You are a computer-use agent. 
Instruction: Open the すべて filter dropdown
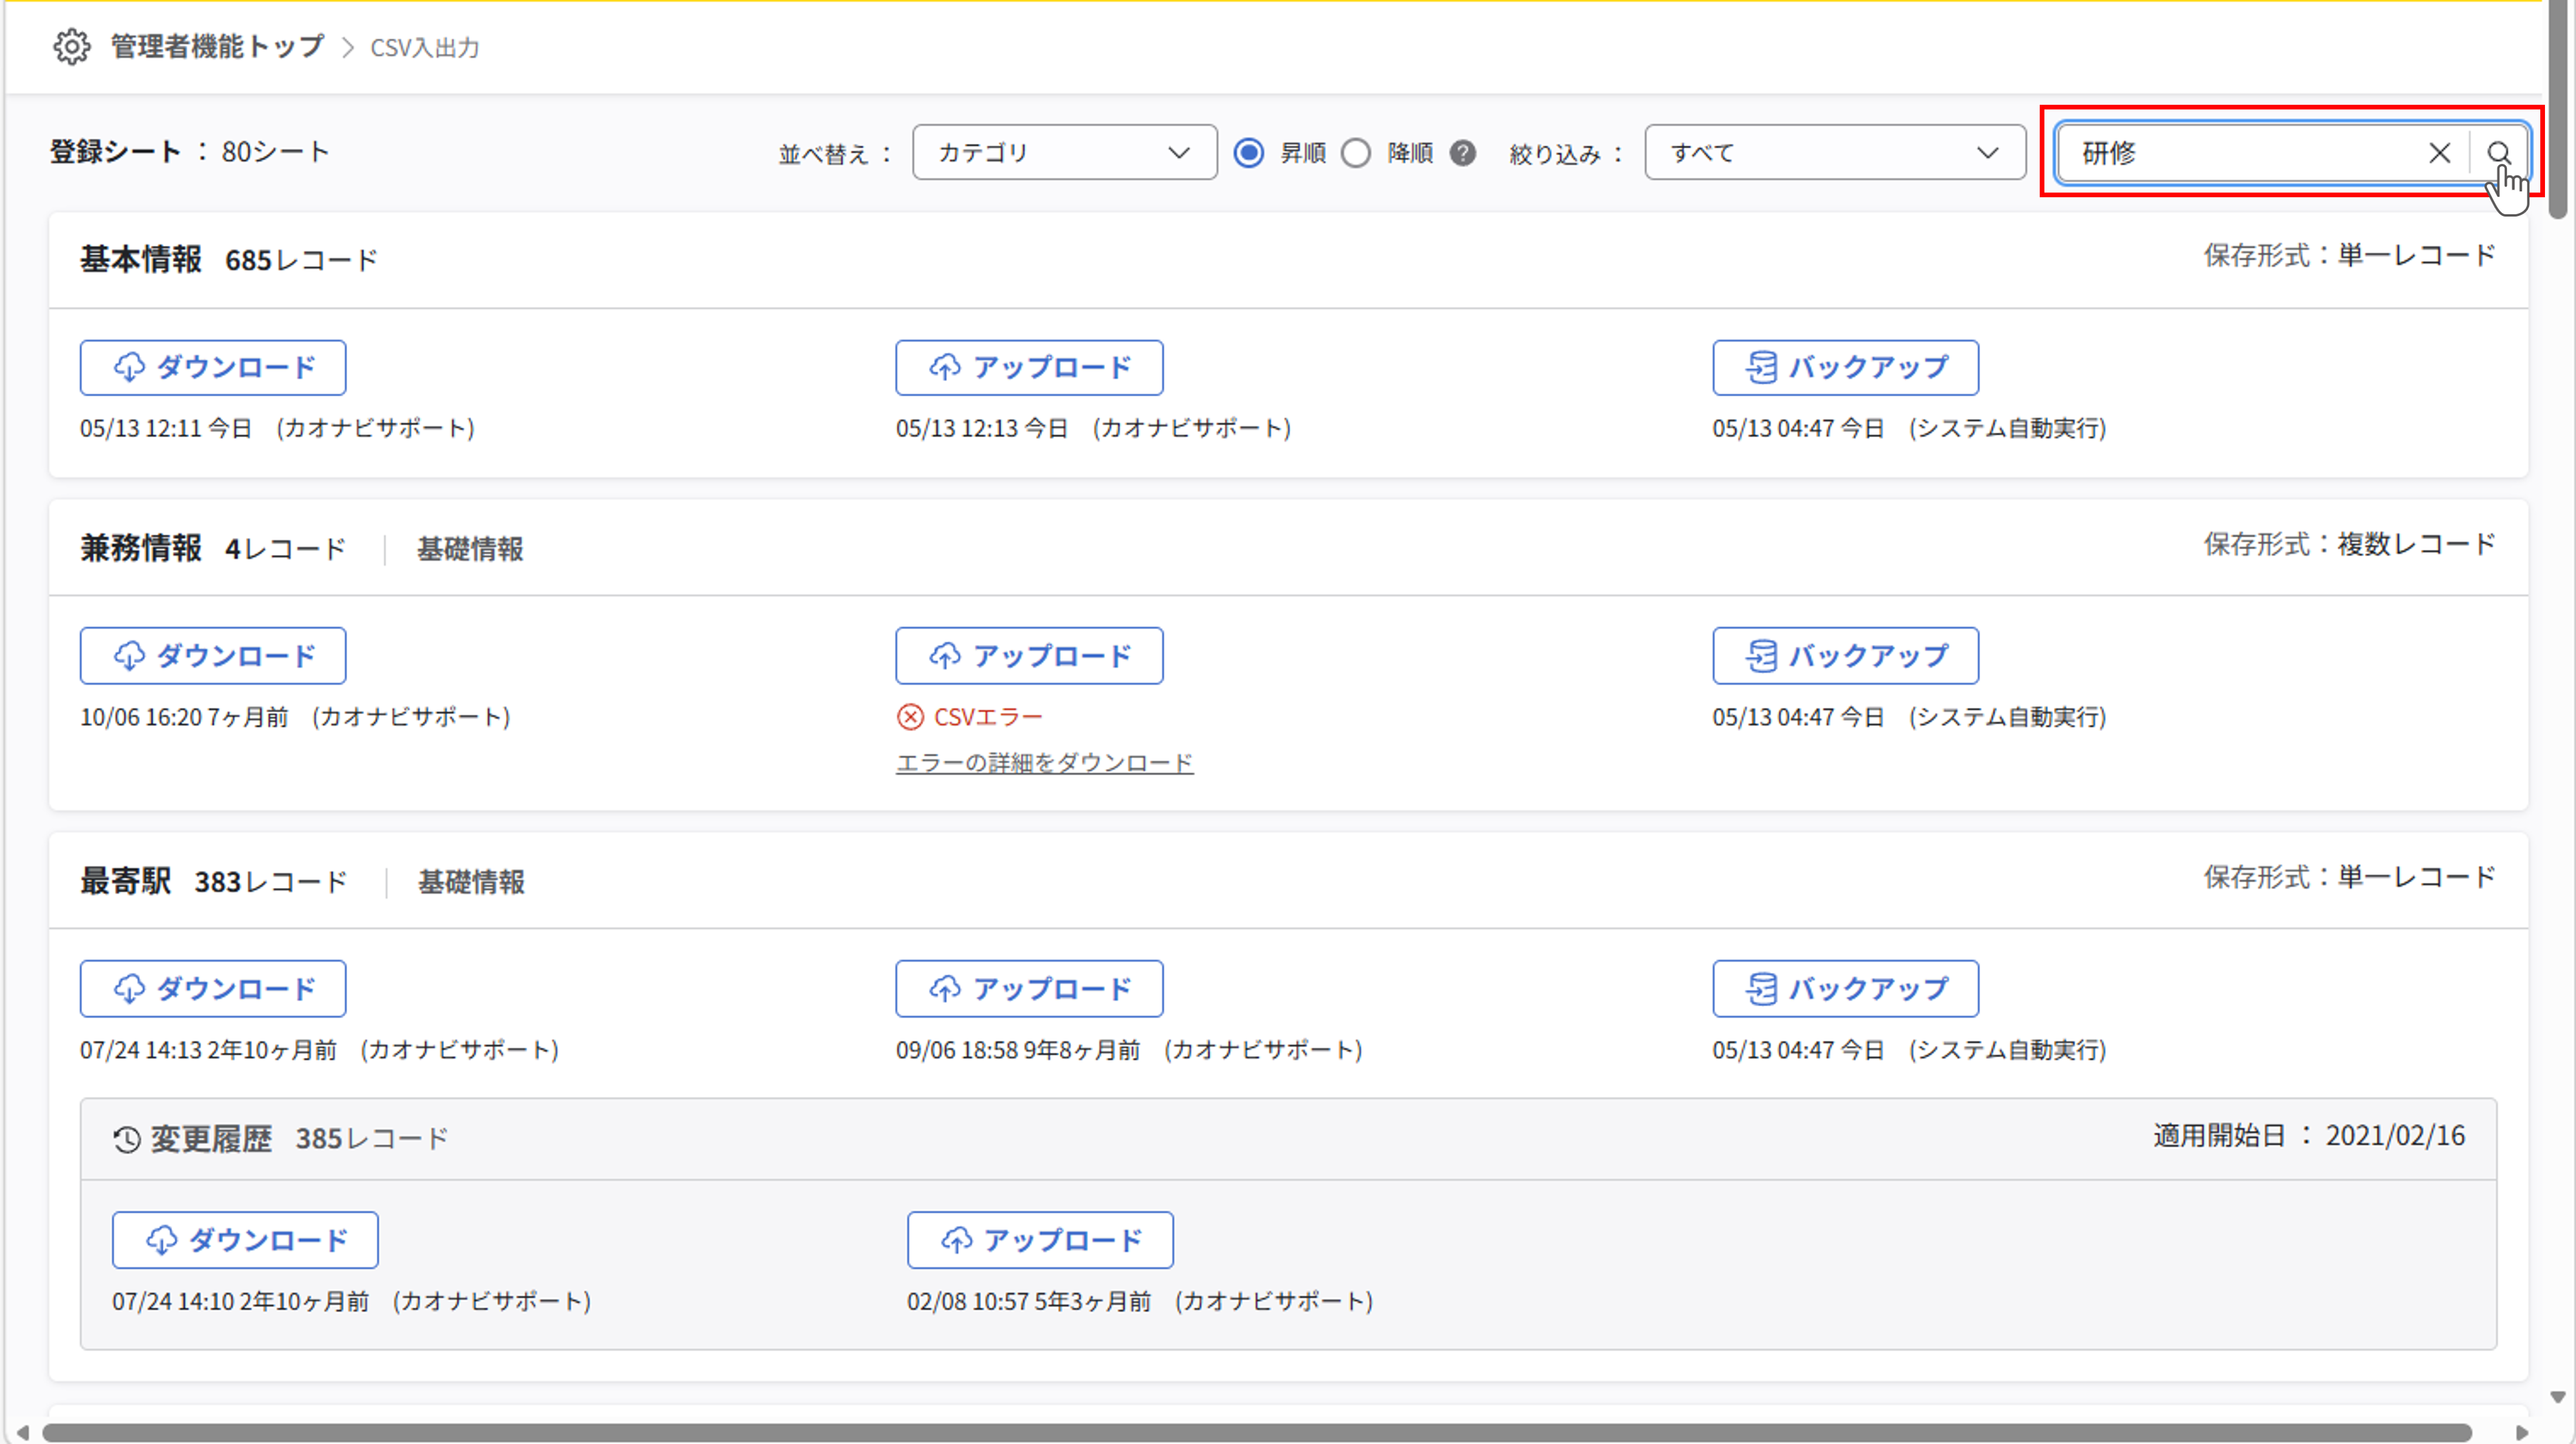[1835, 153]
